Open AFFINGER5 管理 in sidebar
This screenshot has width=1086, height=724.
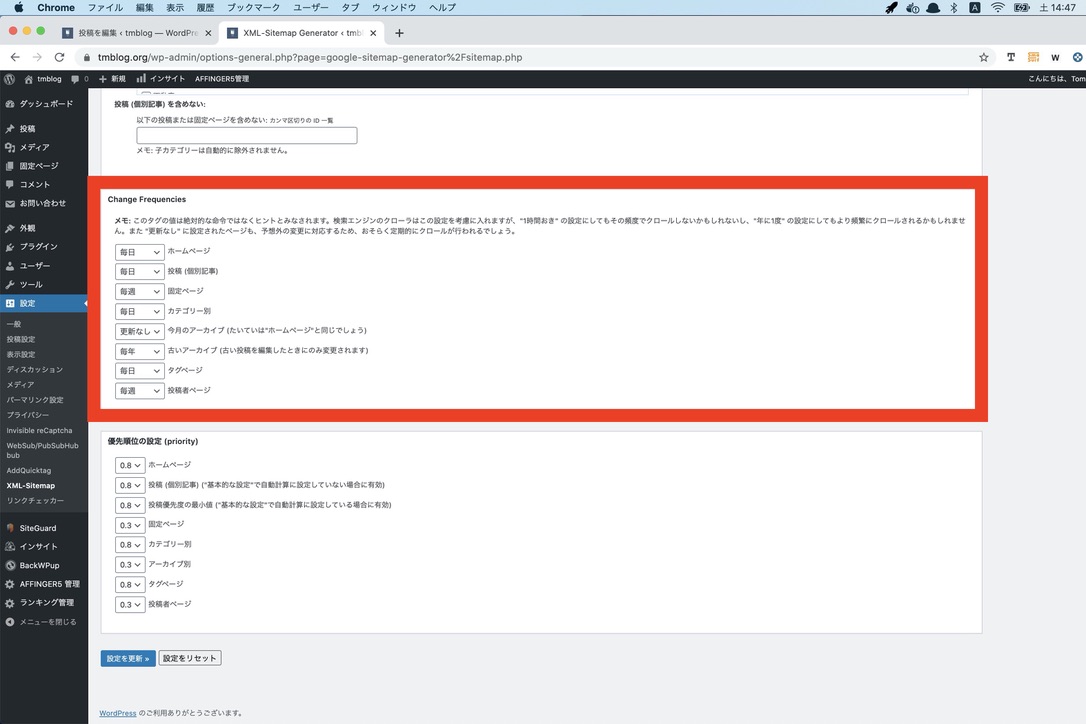(44, 584)
